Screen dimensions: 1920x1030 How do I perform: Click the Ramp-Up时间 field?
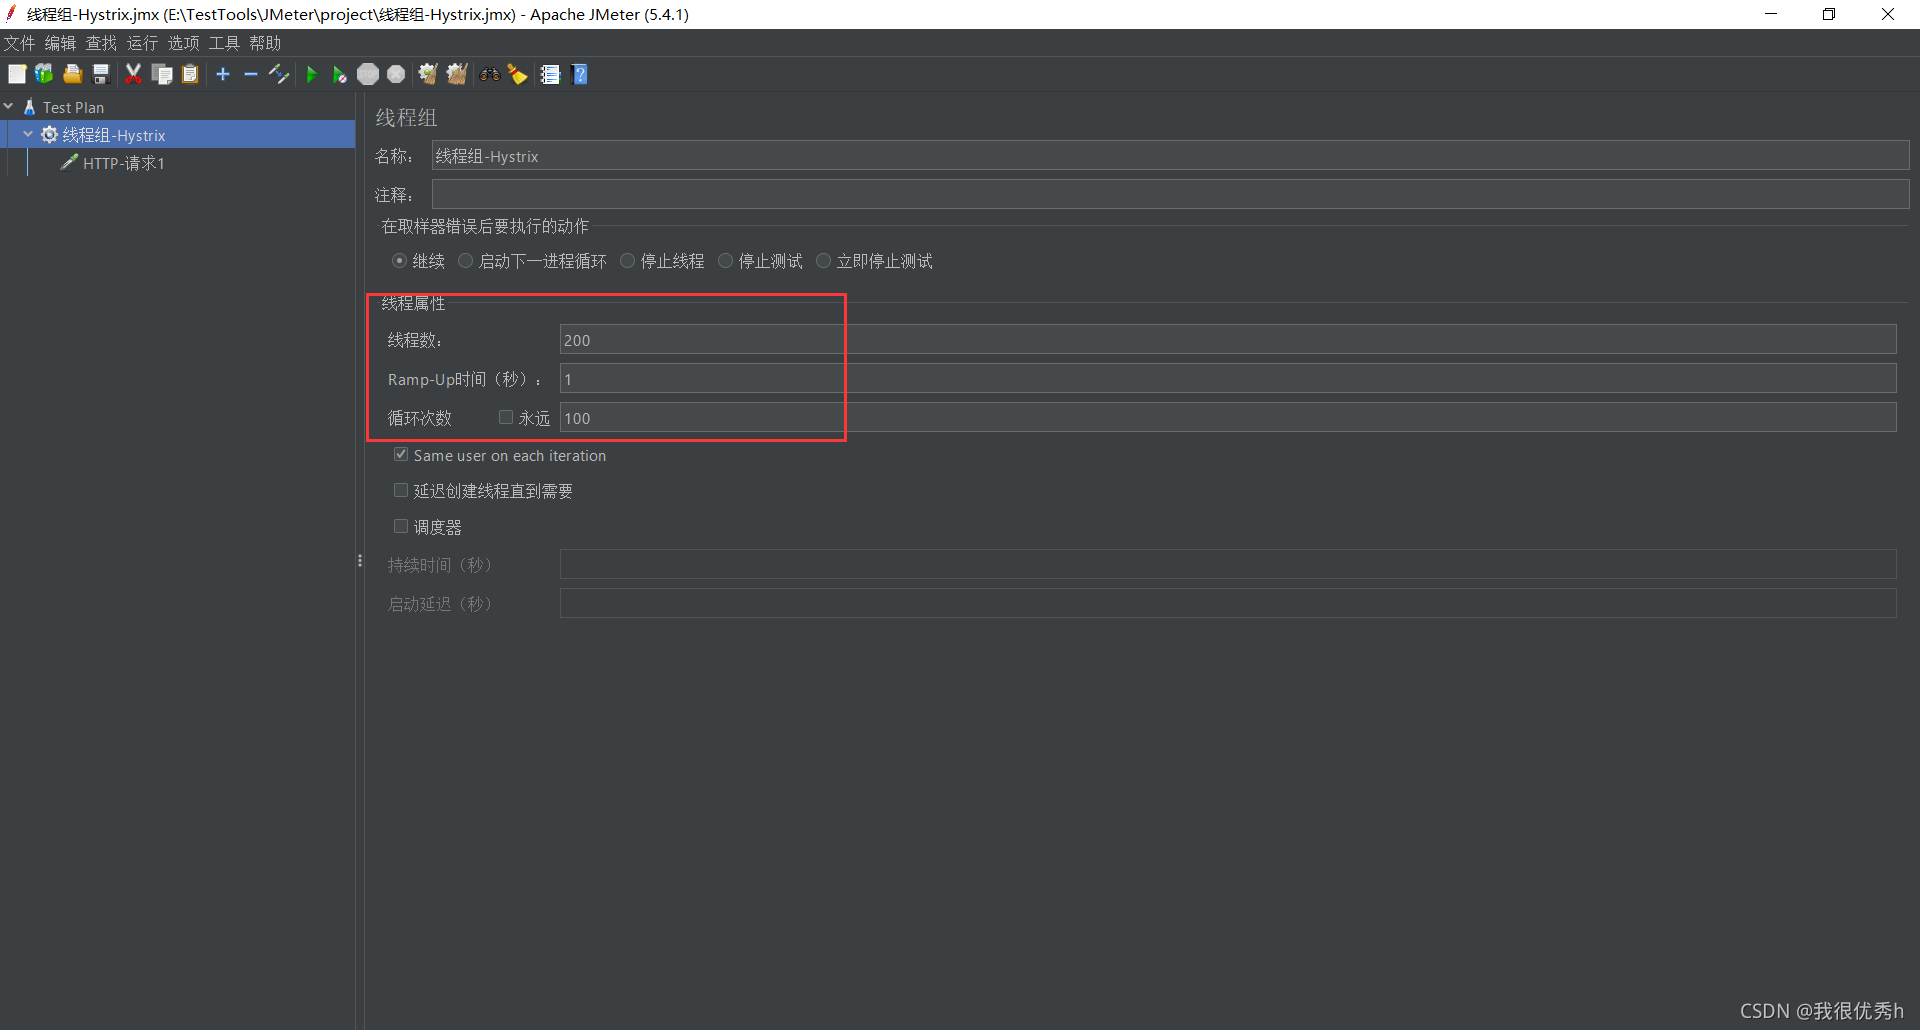pos(1228,379)
